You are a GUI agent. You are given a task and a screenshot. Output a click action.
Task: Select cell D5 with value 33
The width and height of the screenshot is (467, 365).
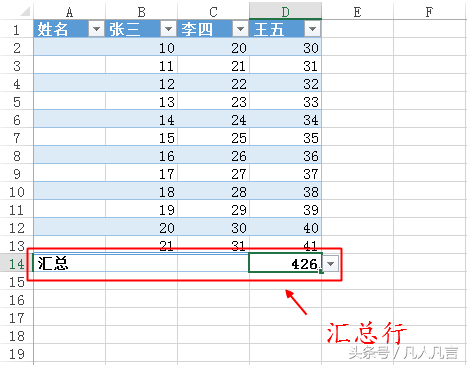(x=285, y=102)
